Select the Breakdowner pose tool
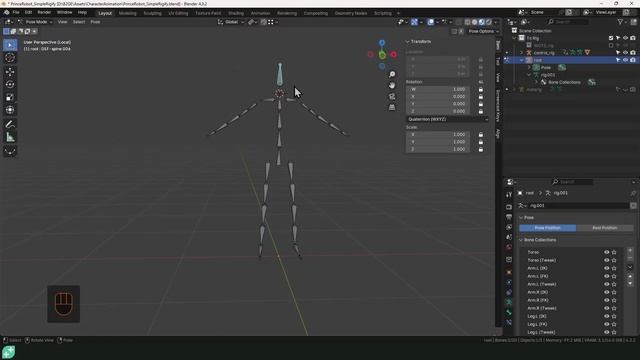 pyautogui.click(x=10, y=151)
